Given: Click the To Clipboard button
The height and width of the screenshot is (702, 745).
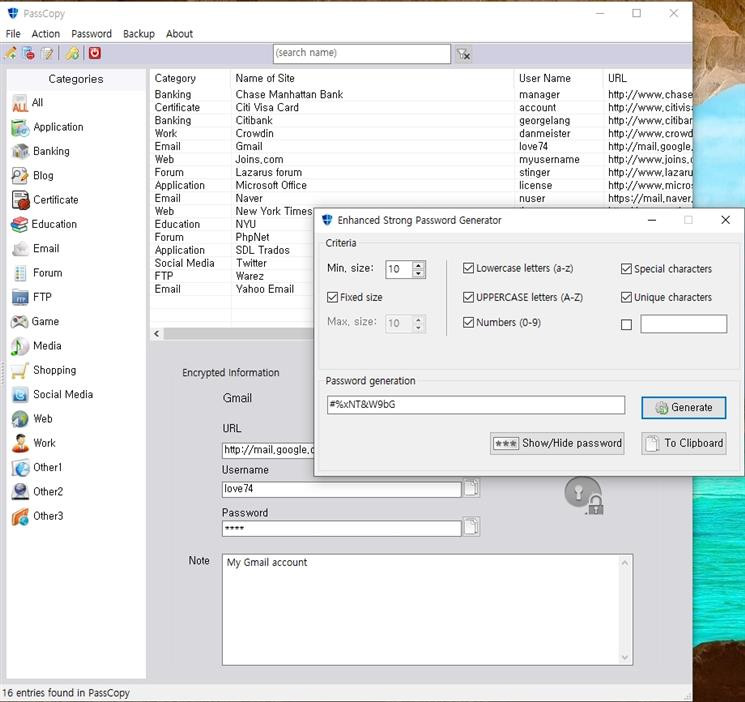Looking at the screenshot, I should tap(683, 443).
